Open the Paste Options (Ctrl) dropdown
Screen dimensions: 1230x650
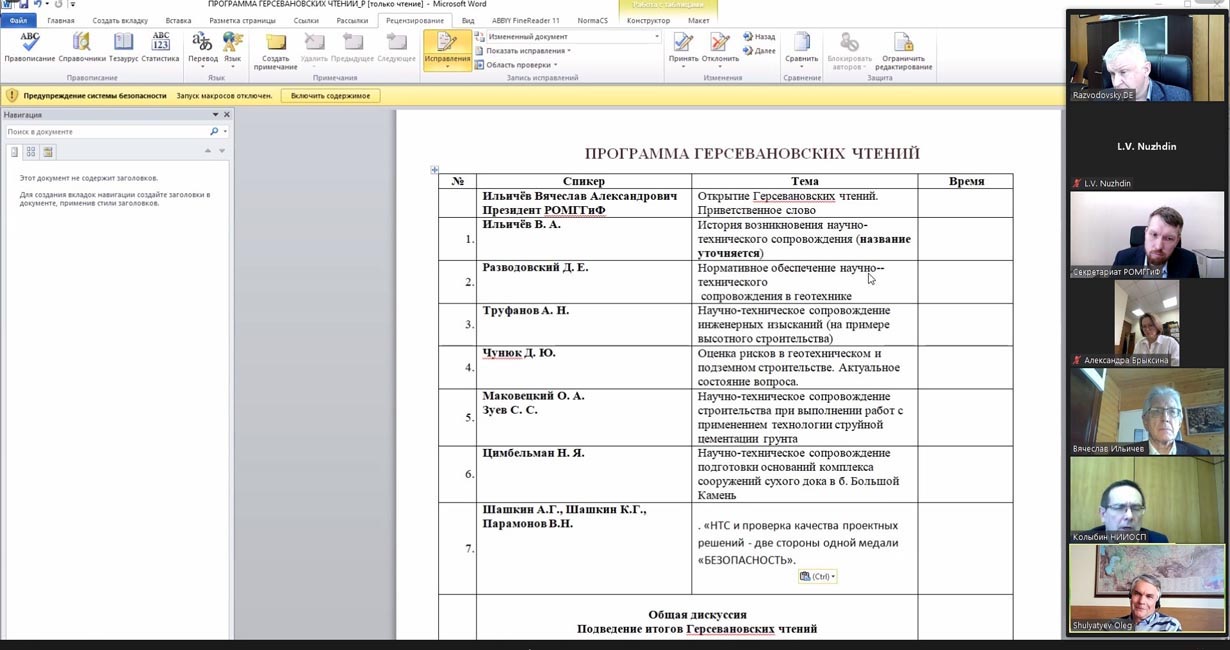point(817,576)
